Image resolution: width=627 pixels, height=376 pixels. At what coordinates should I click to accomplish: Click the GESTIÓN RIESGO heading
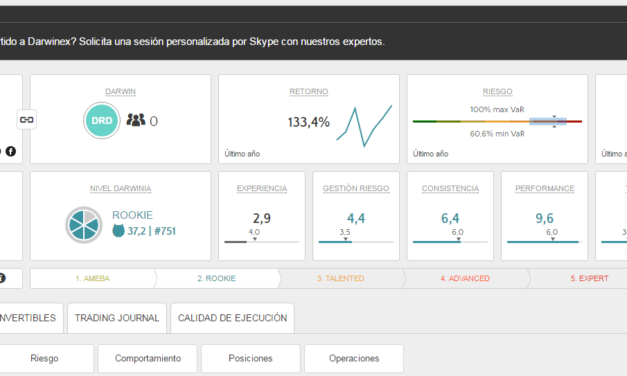[x=356, y=188]
